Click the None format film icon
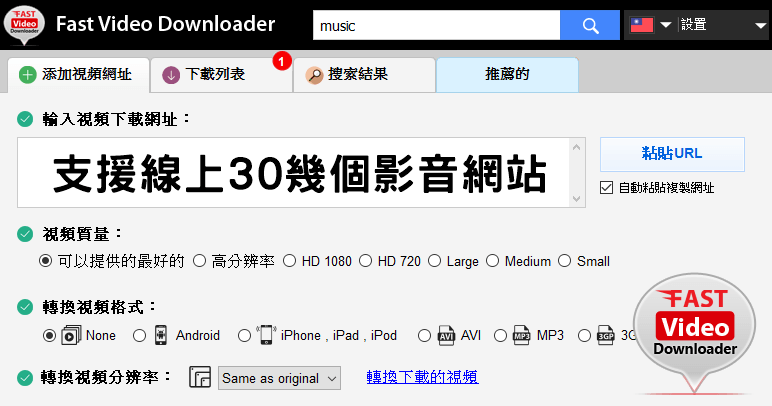The height and width of the screenshot is (406, 772). [x=71, y=336]
